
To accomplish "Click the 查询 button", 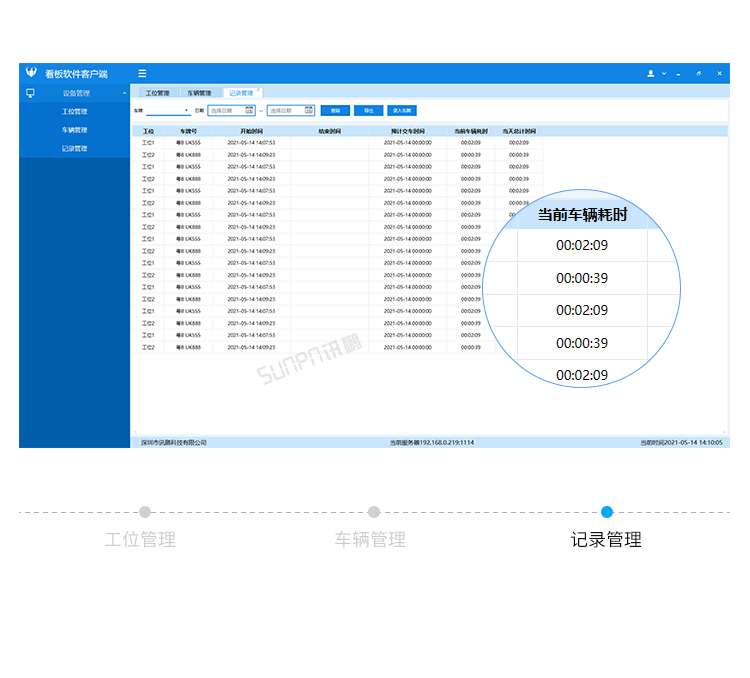I will pos(335,111).
